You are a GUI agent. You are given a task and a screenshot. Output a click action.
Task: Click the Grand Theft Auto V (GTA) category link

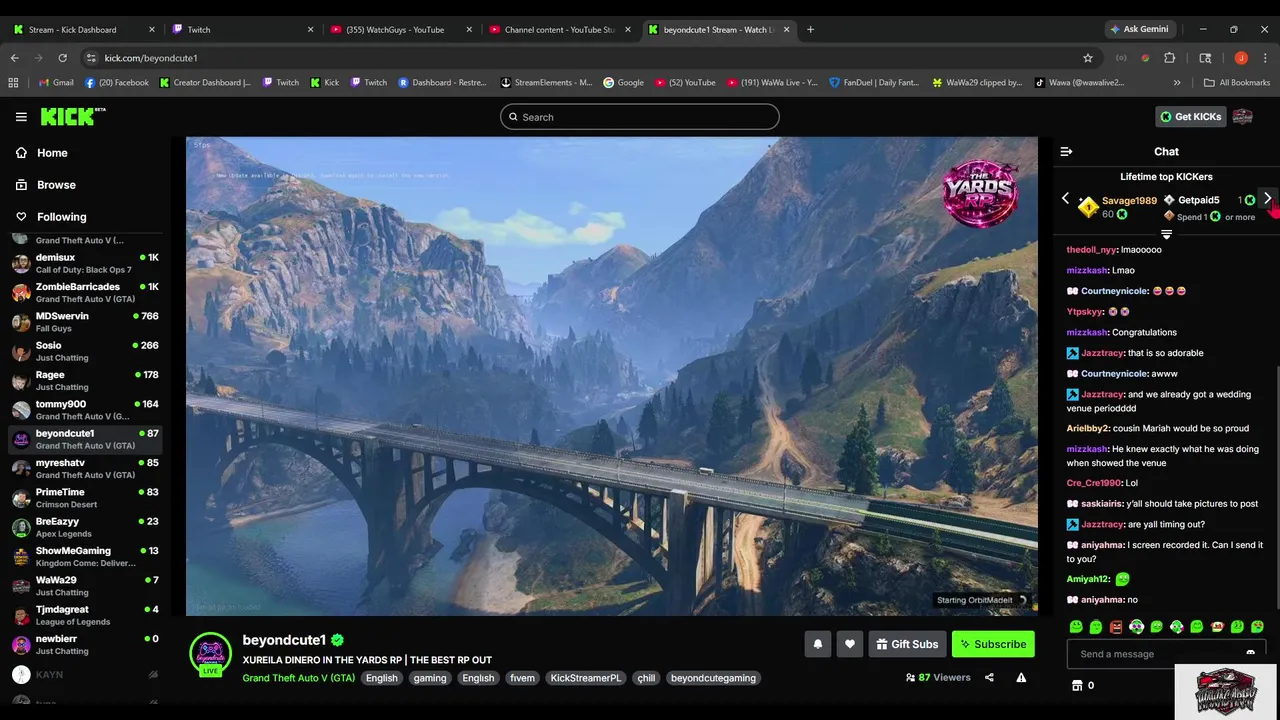(x=298, y=678)
